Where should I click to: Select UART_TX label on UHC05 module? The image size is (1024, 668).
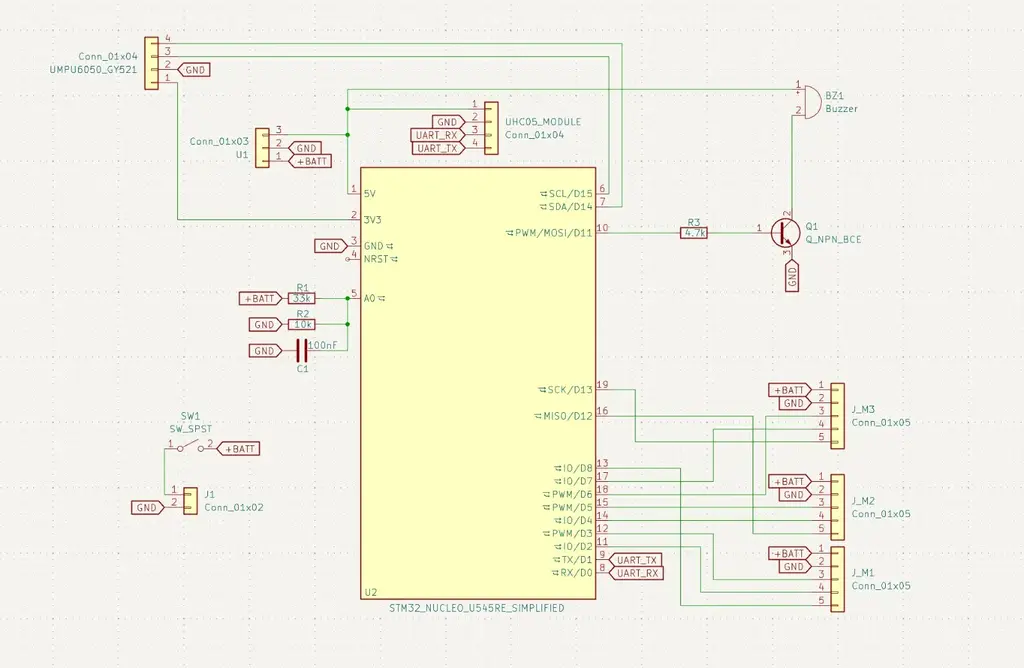click(437, 148)
